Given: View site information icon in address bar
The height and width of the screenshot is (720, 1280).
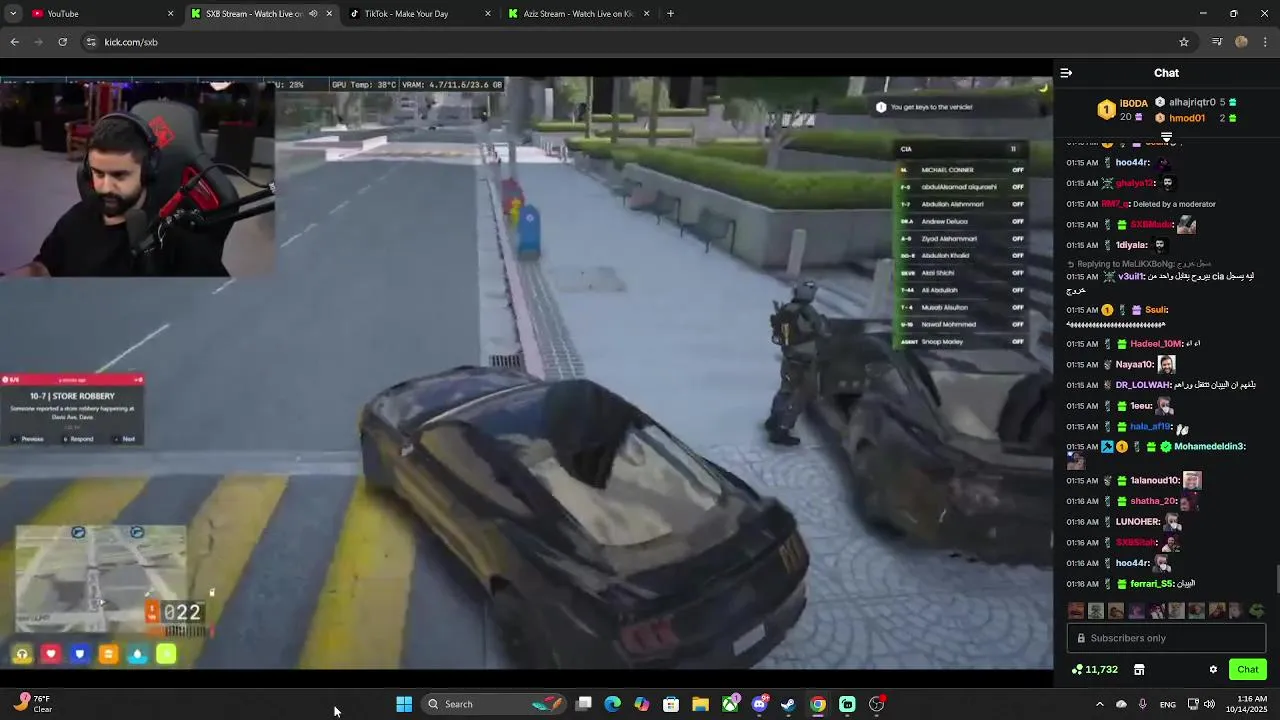Looking at the screenshot, I should tap(91, 42).
